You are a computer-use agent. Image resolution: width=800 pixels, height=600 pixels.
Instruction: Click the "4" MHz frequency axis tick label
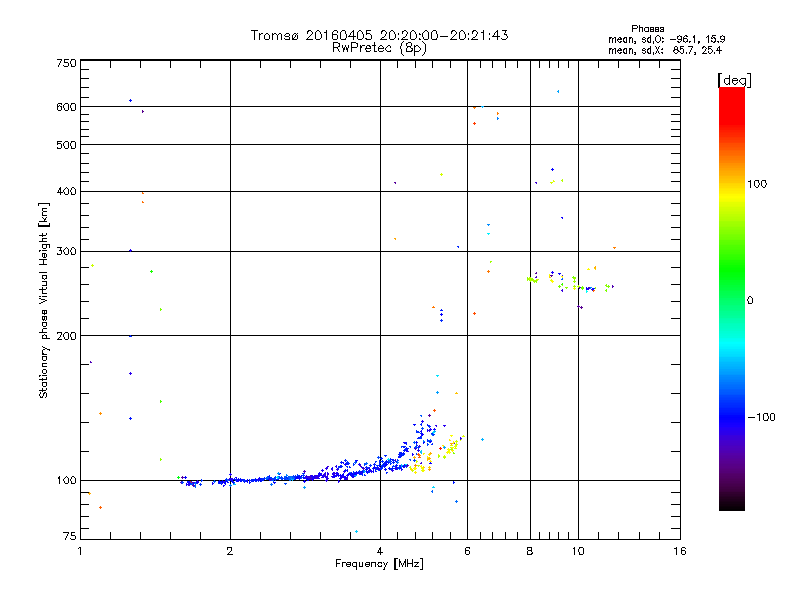[x=380, y=551]
